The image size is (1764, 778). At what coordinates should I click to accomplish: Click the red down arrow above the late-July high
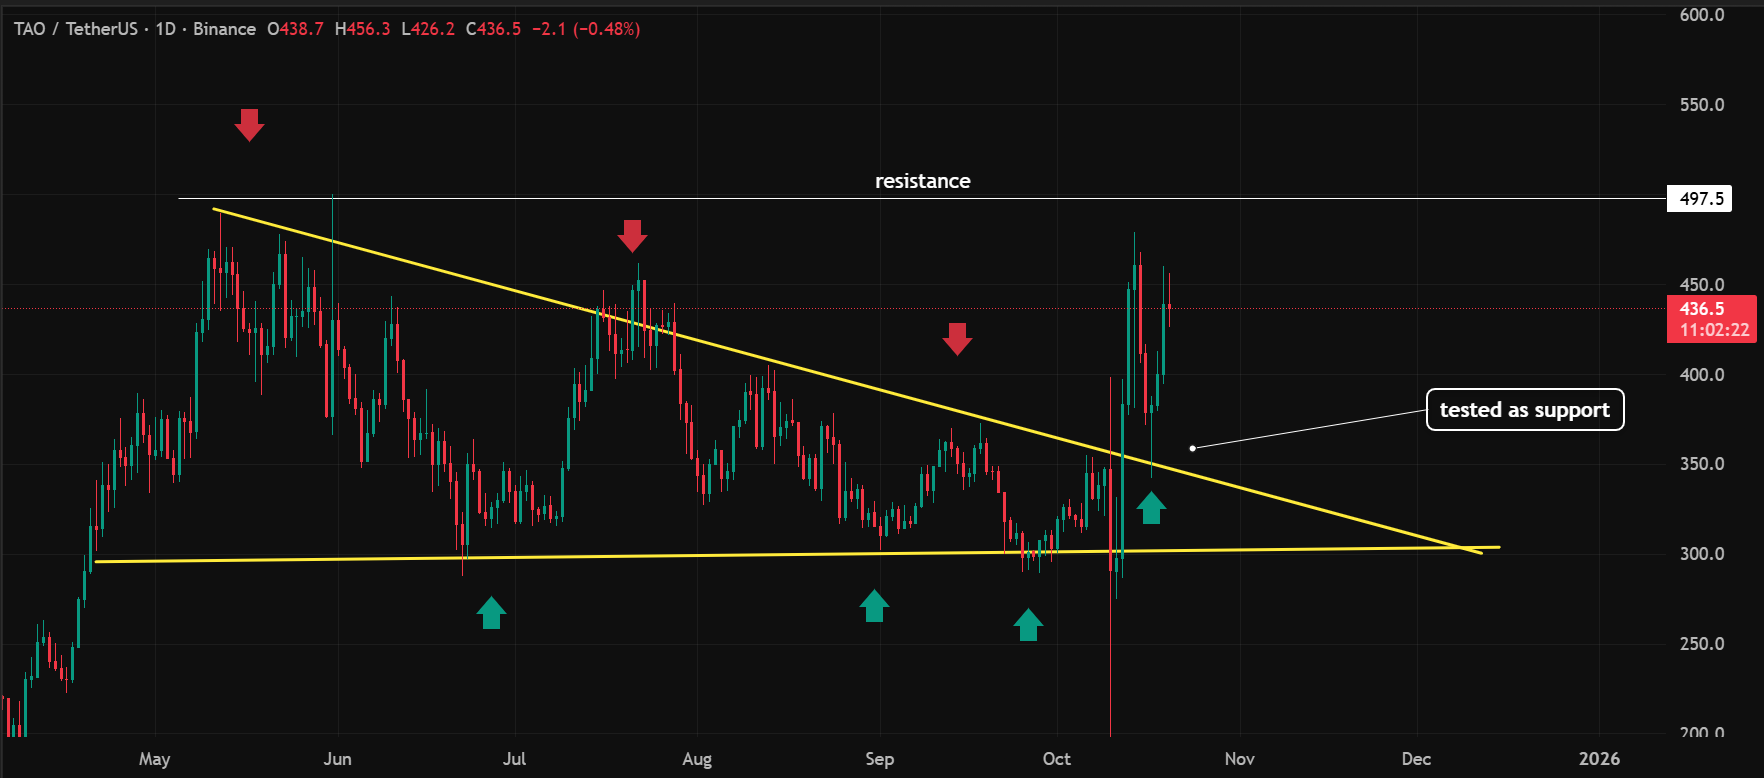(x=632, y=236)
